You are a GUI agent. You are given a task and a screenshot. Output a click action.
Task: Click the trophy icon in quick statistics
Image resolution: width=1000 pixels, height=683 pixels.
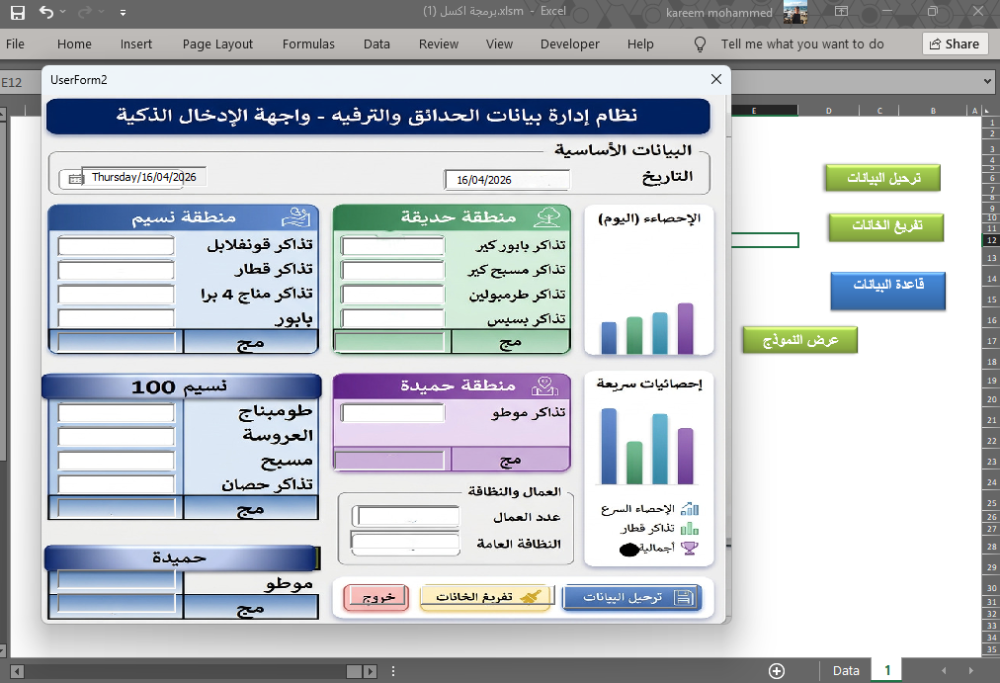pos(689,547)
